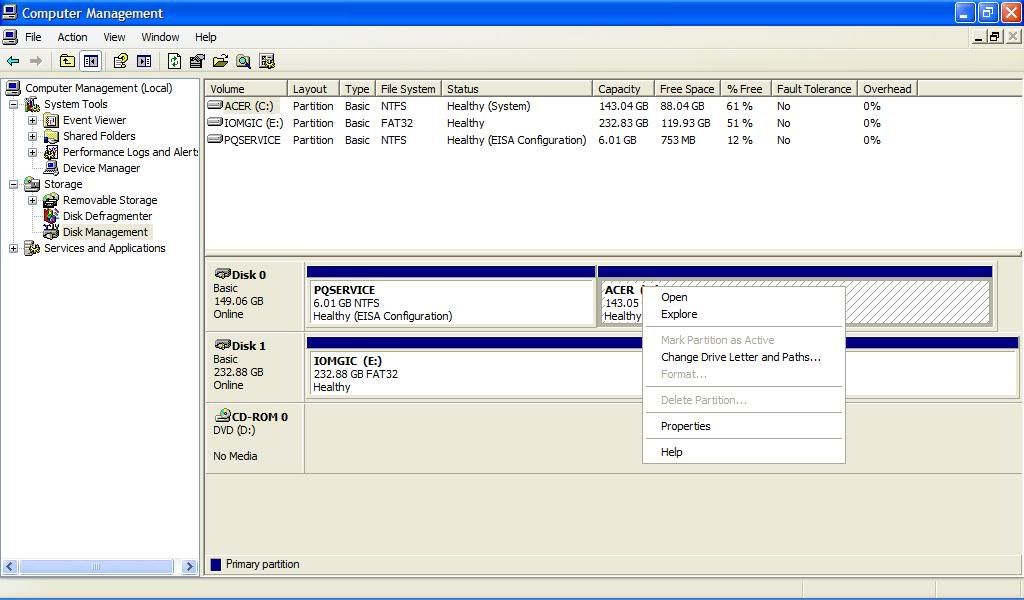Click the console icon beside the File menu
1024x600 pixels.
tap(10, 37)
